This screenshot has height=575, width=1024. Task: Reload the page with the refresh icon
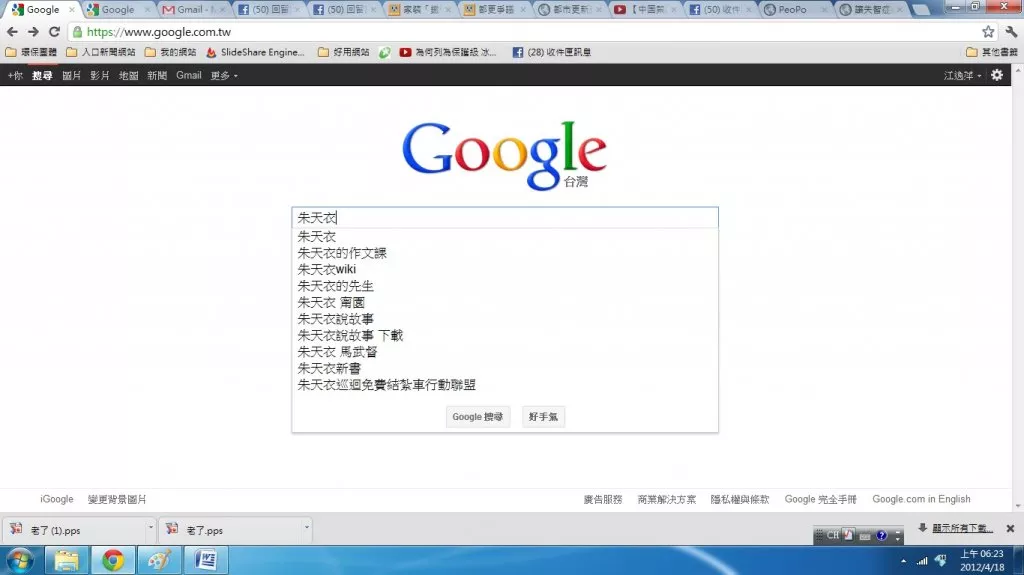pos(55,31)
